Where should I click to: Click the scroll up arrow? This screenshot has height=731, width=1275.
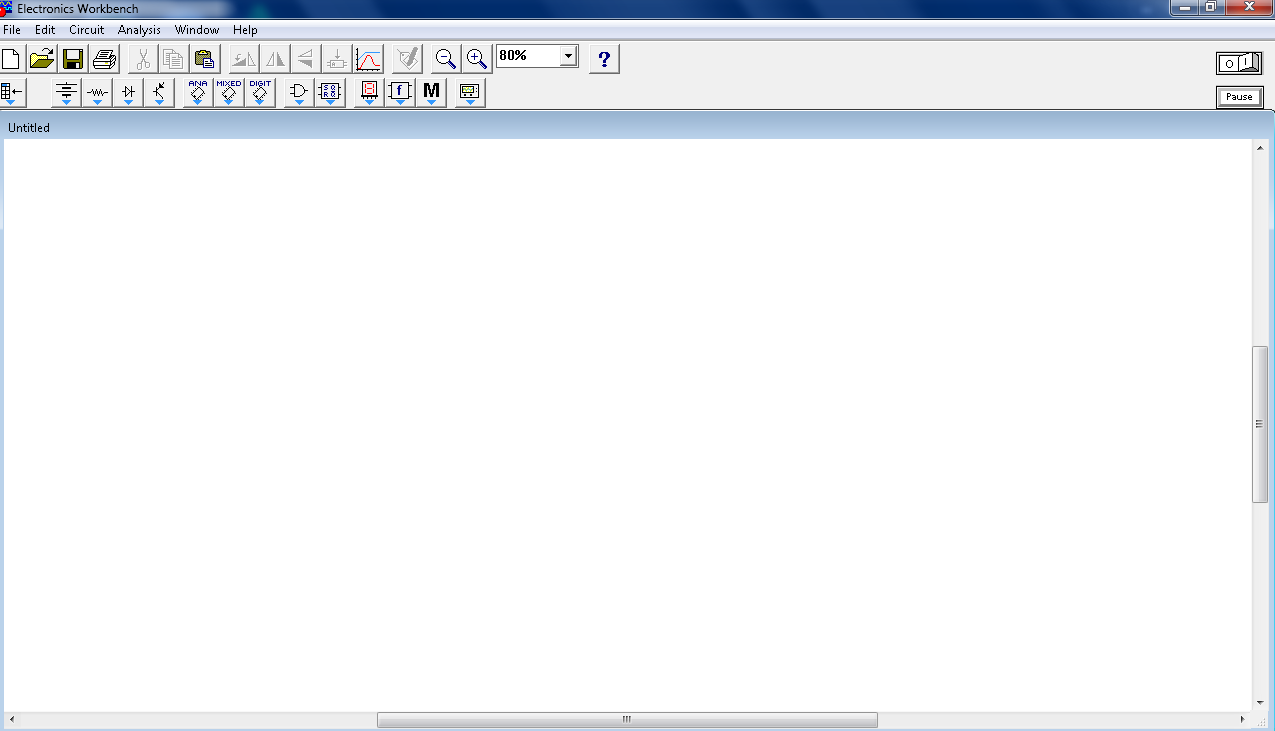click(1260, 148)
